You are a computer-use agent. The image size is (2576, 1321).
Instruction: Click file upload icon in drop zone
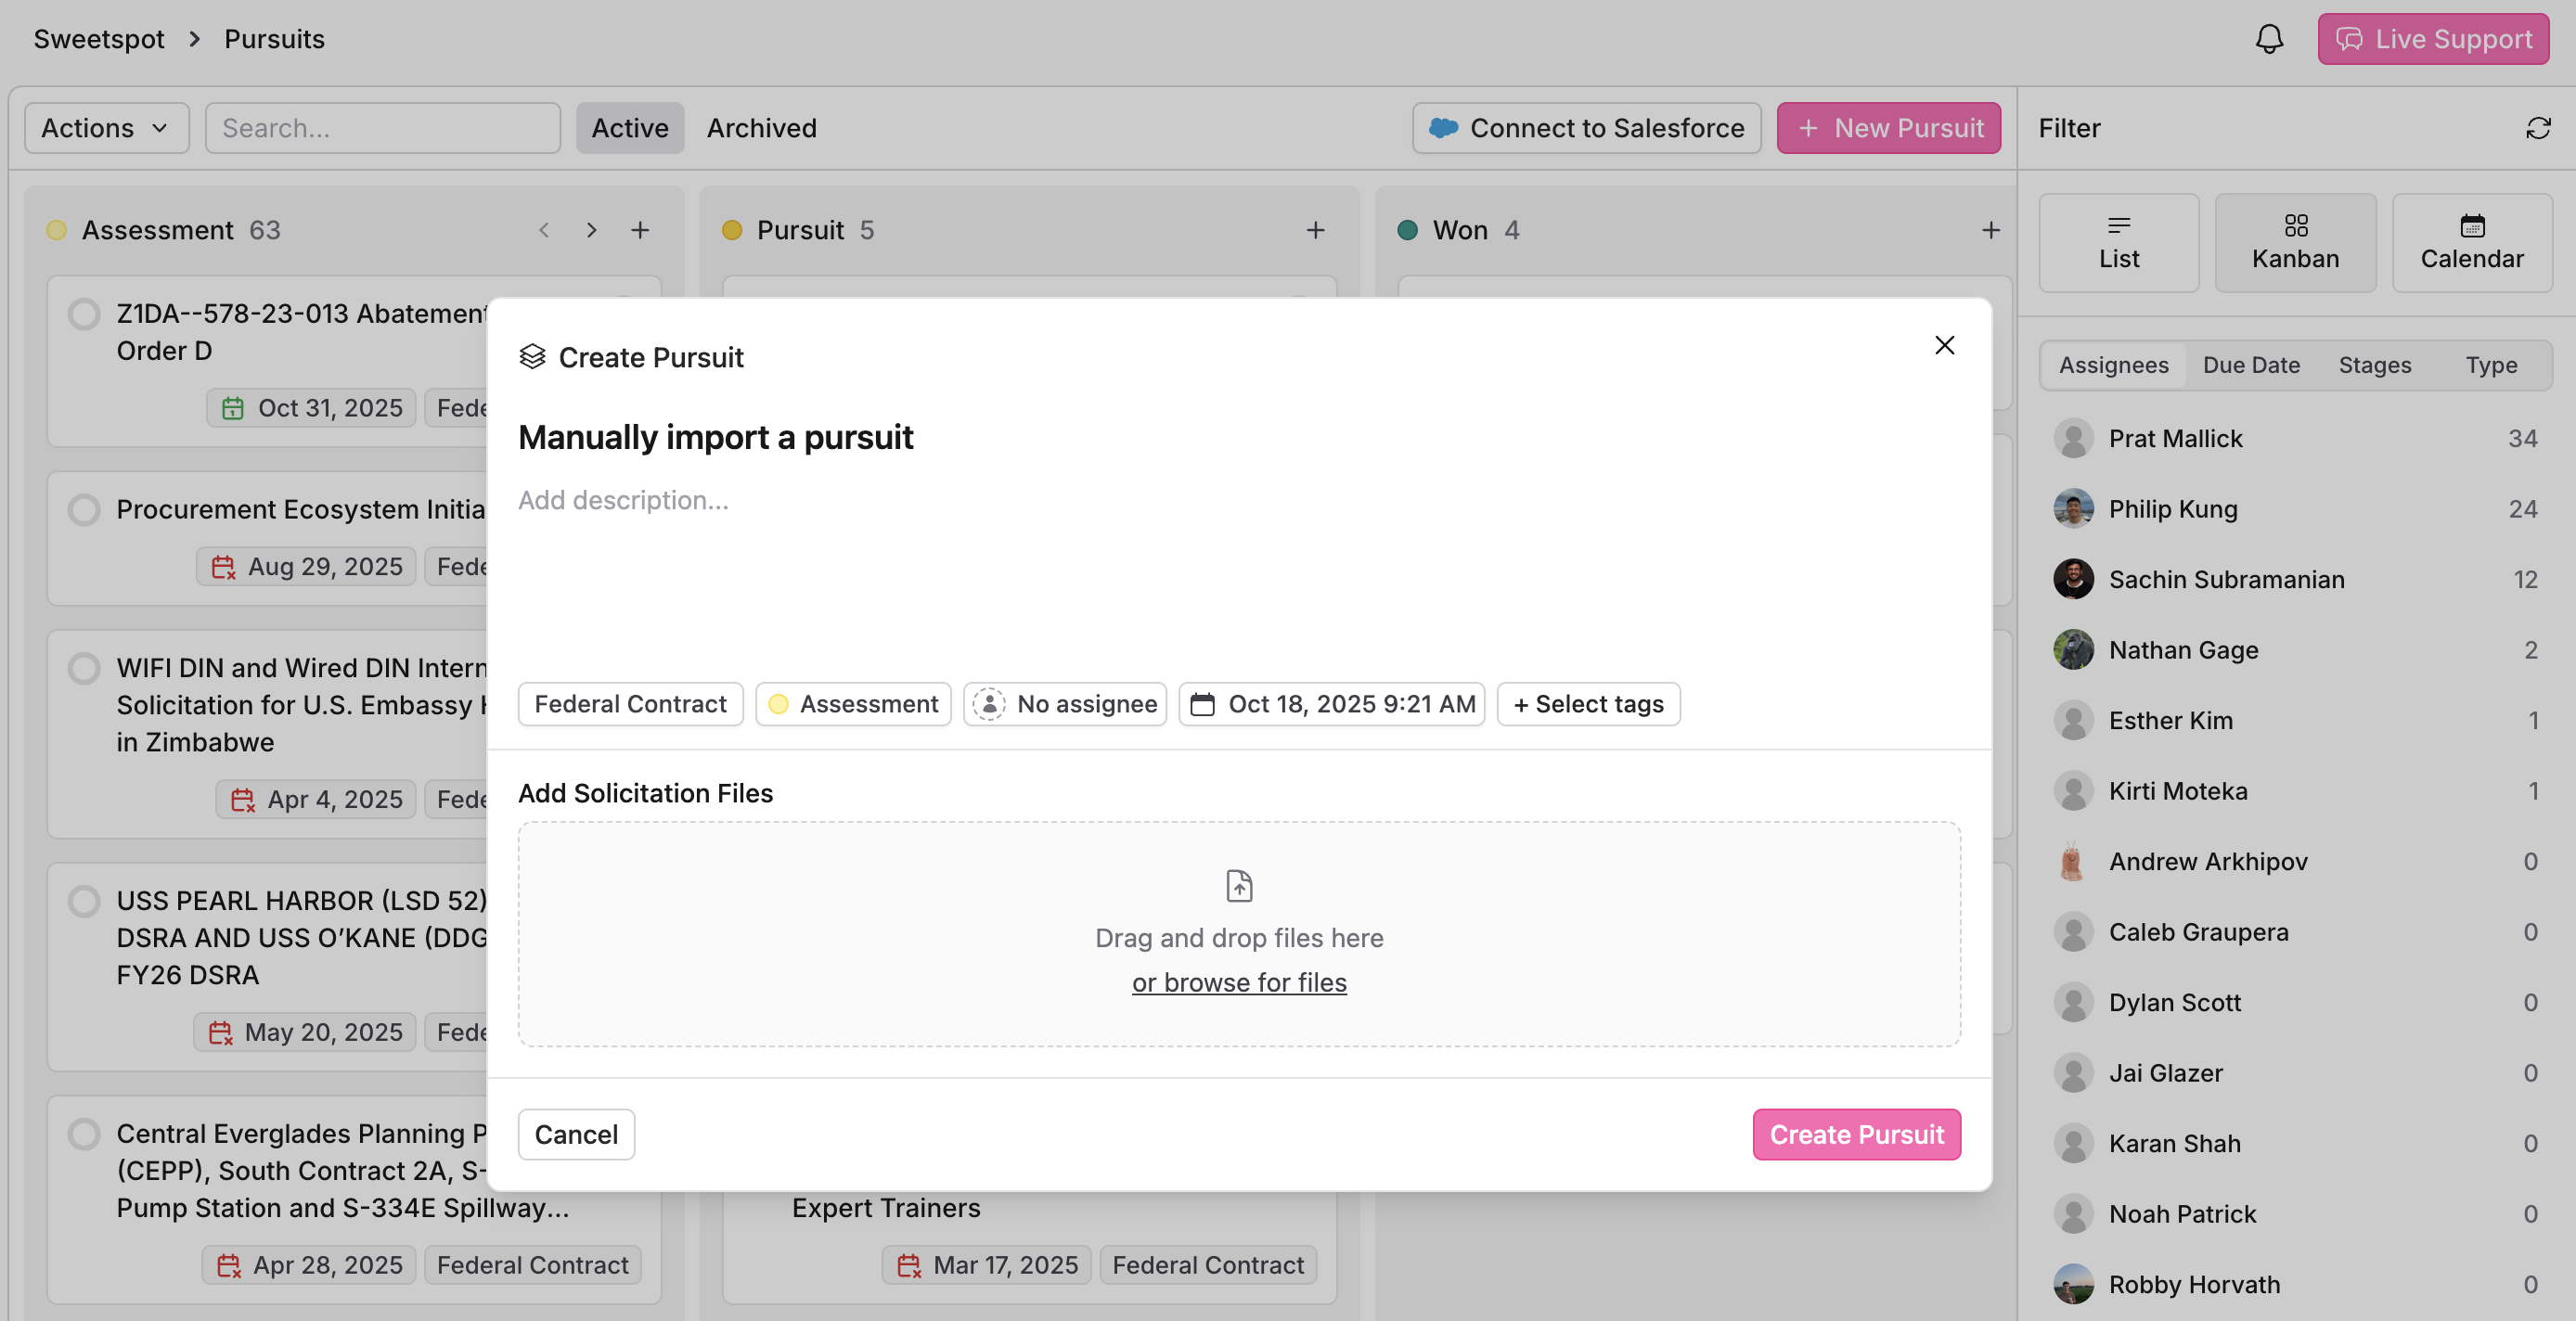coord(1238,886)
